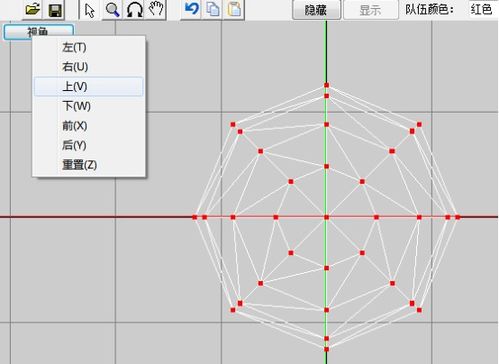Choose 左(T) from the view menu

pyautogui.click(x=89, y=47)
